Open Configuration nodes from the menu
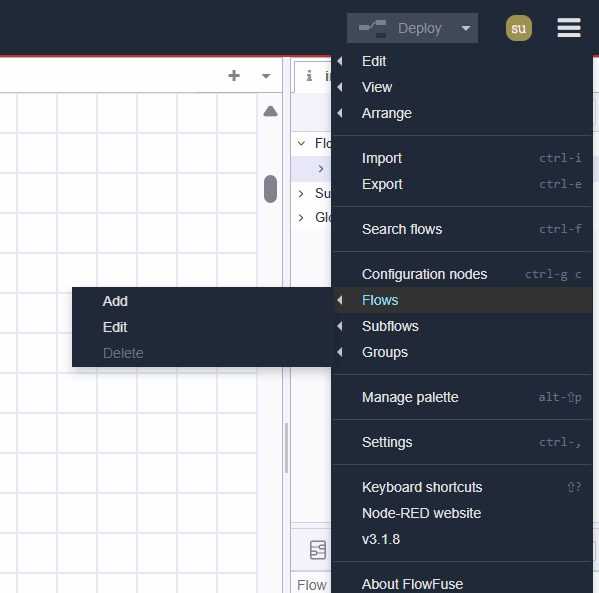599x593 pixels. click(x=462, y=274)
